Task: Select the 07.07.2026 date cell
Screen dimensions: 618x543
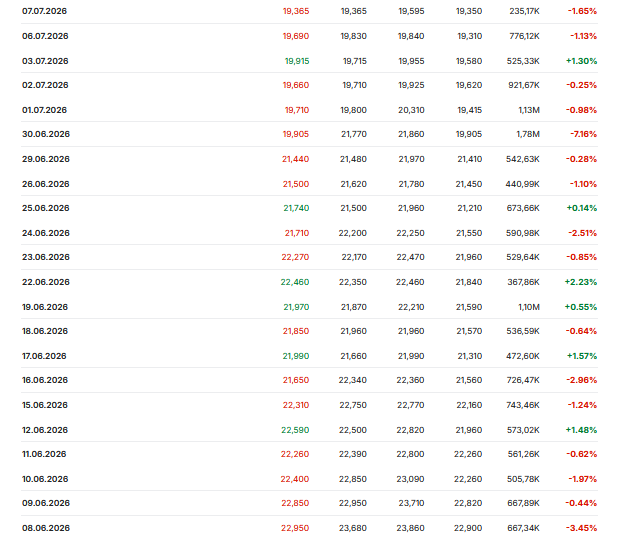Action: pos(44,11)
